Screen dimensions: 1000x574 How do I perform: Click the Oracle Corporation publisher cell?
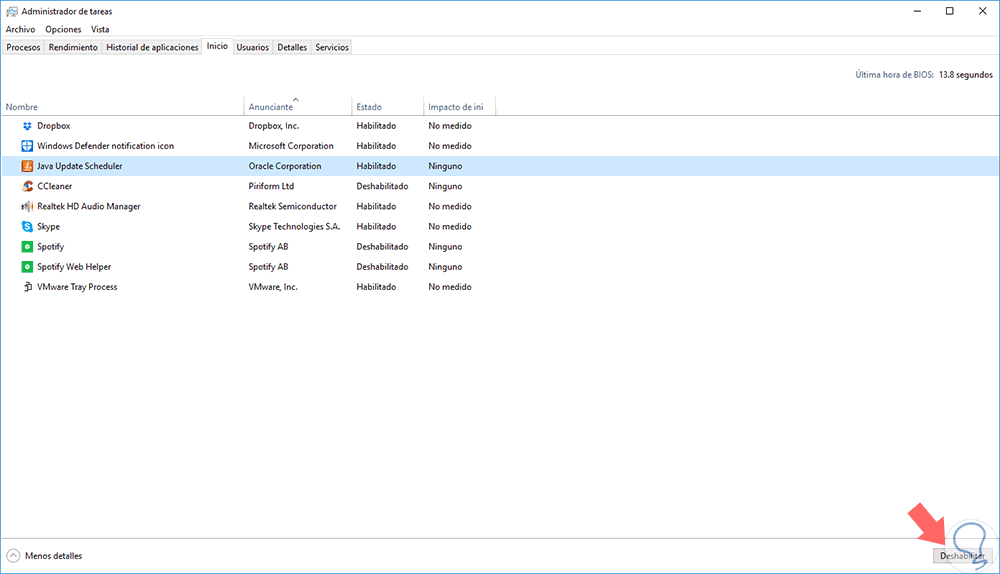(x=284, y=166)
